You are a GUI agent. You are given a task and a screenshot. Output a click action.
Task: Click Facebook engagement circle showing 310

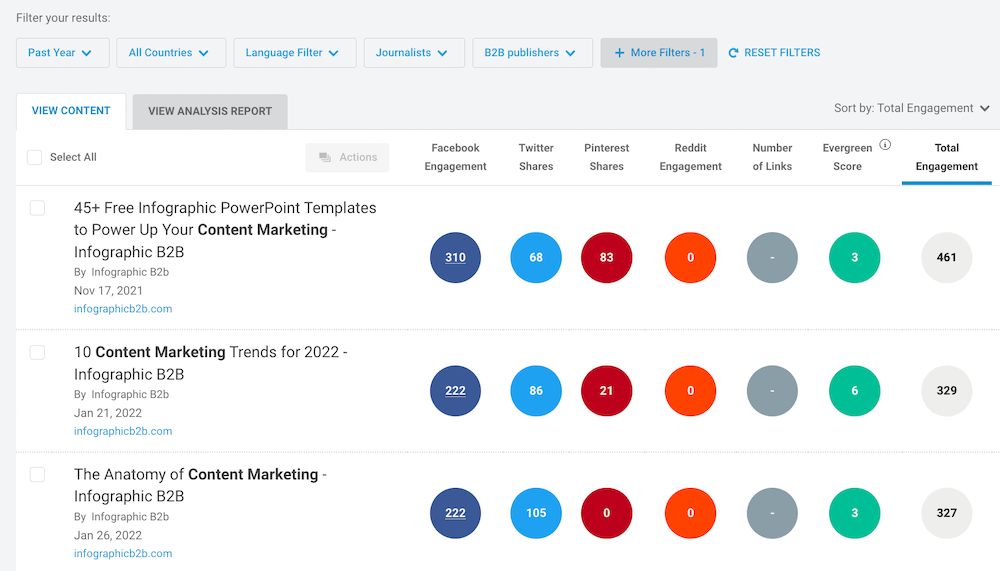tap(455, 257)
